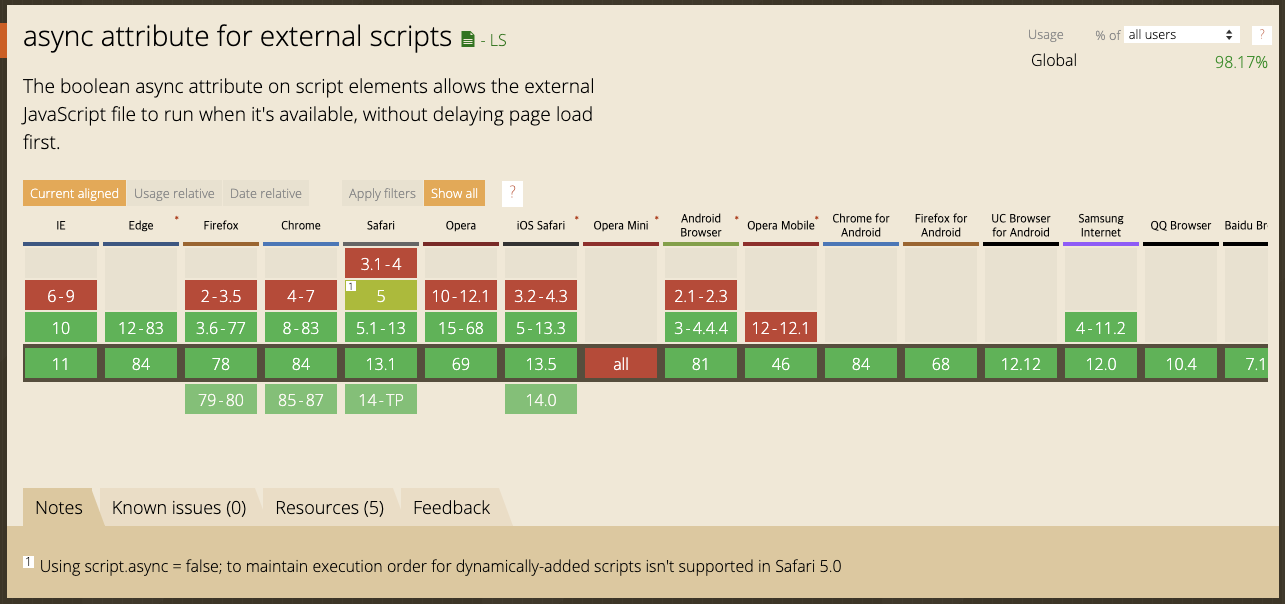
Task: Click the UC Browser for Android header
Action: click(1021, 226)
